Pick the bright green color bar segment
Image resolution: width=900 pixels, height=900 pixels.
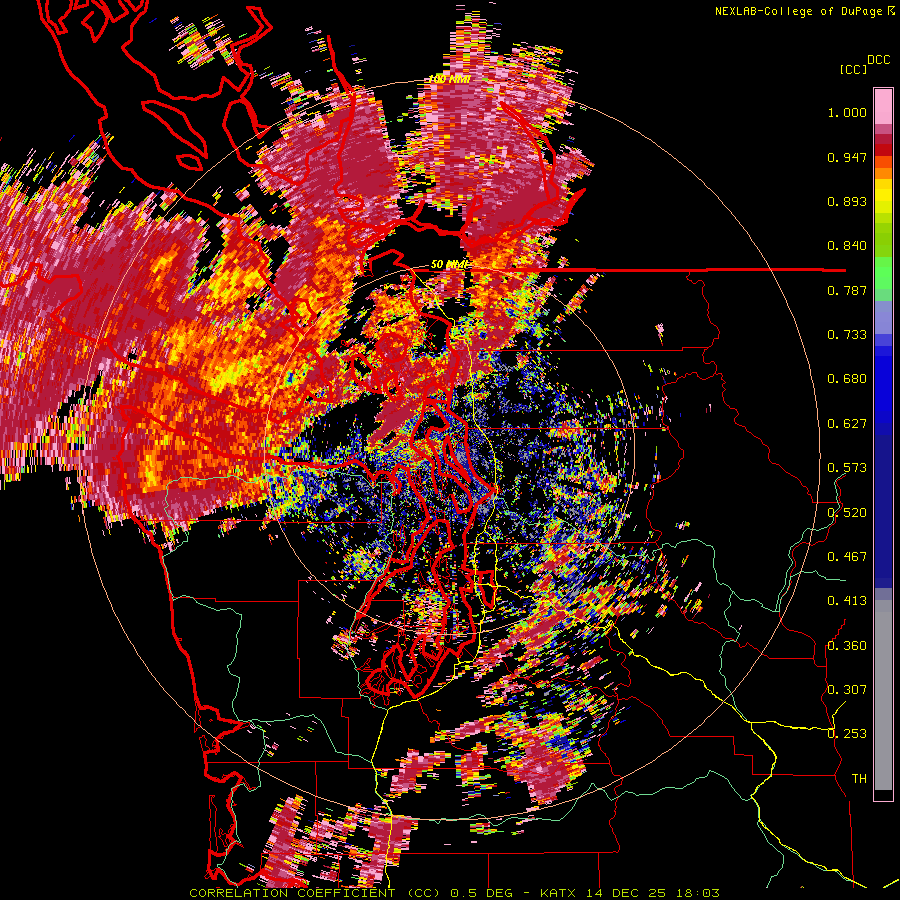883,271
